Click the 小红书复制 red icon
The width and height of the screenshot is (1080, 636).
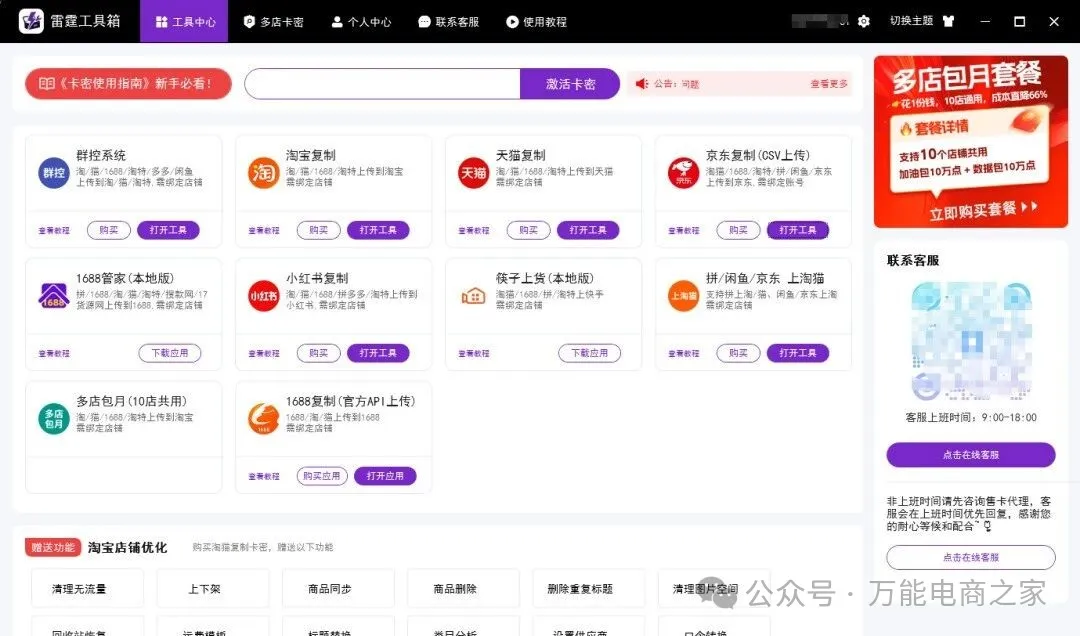coord(263,295)
